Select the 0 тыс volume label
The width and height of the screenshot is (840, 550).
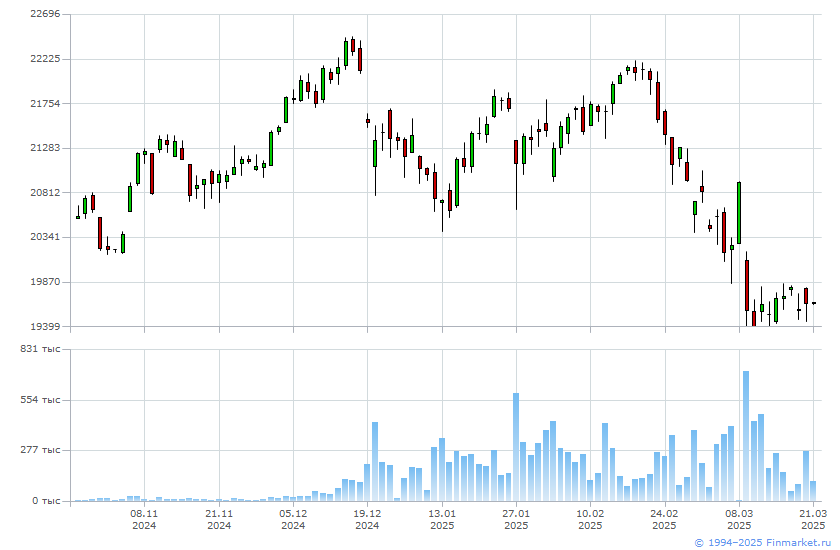46,501
